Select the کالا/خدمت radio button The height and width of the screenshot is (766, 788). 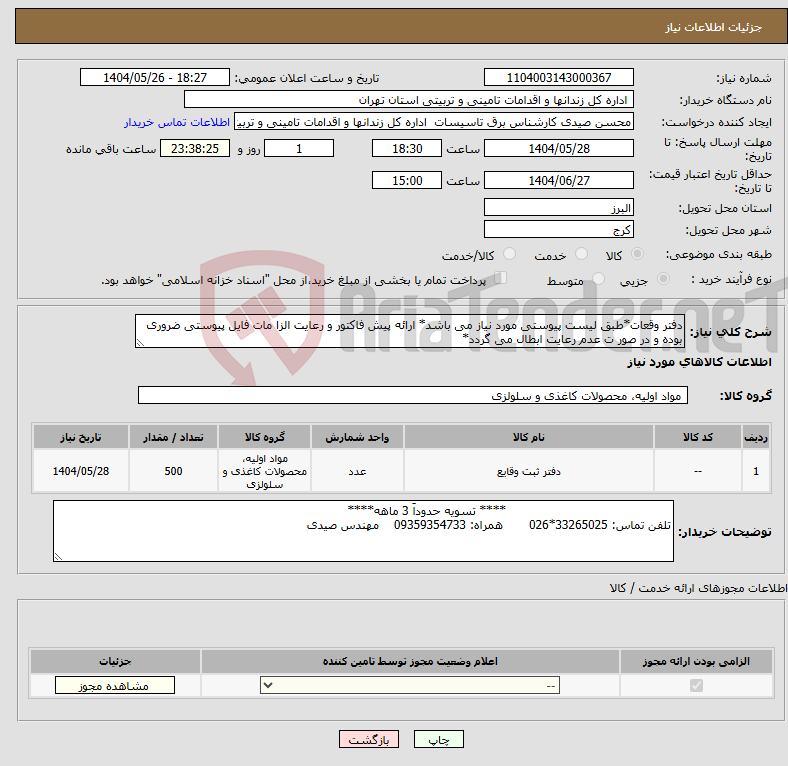[510, 254]
